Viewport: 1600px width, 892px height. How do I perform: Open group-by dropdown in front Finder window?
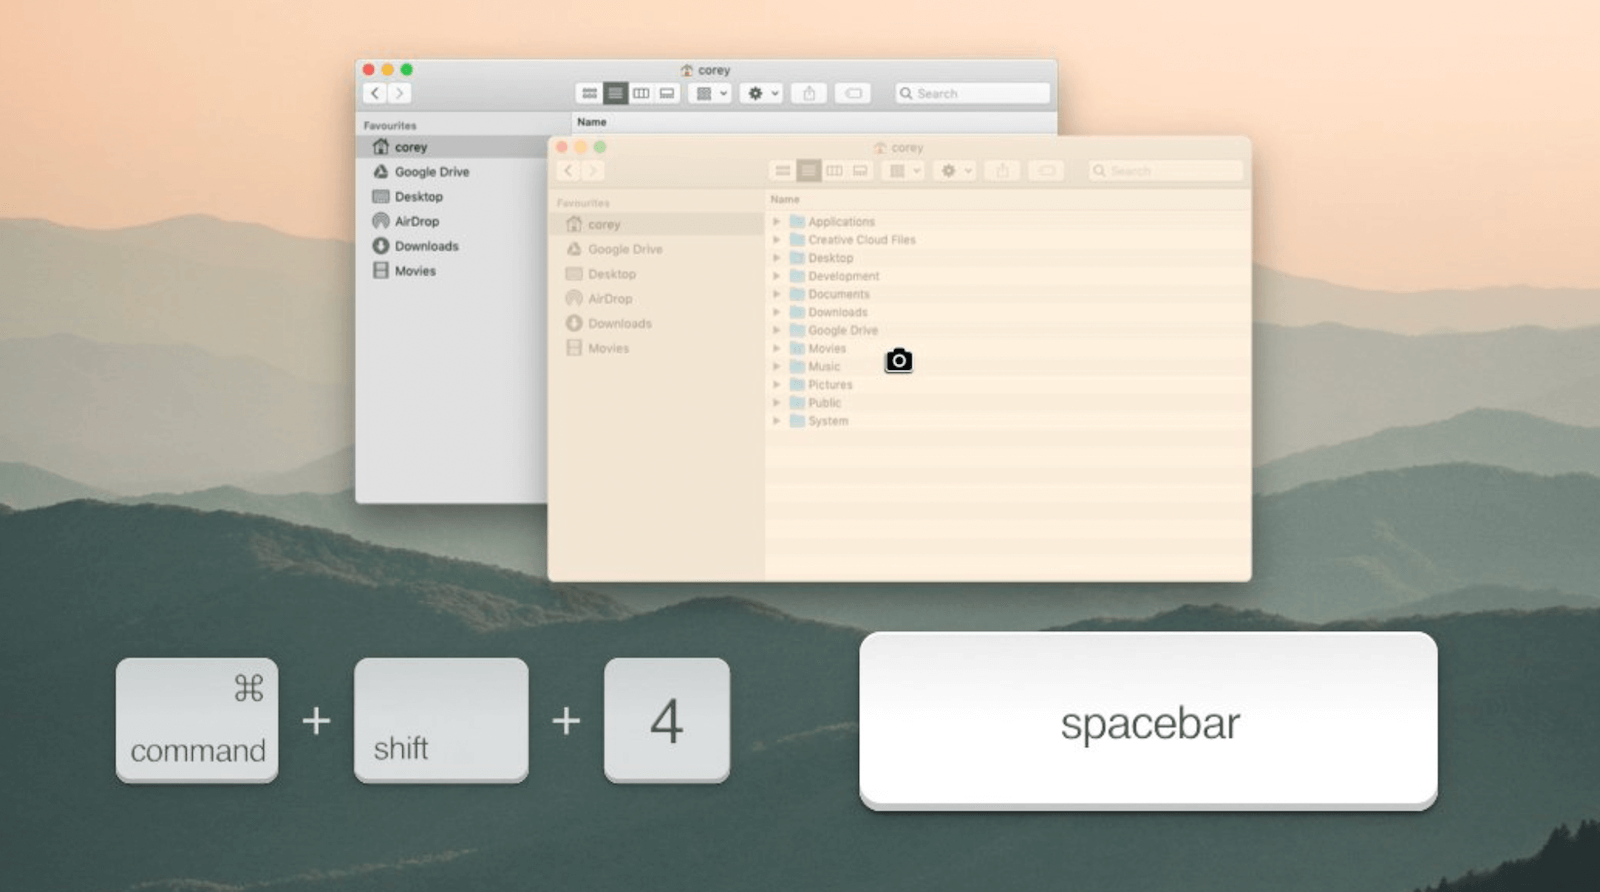[905, 171]
